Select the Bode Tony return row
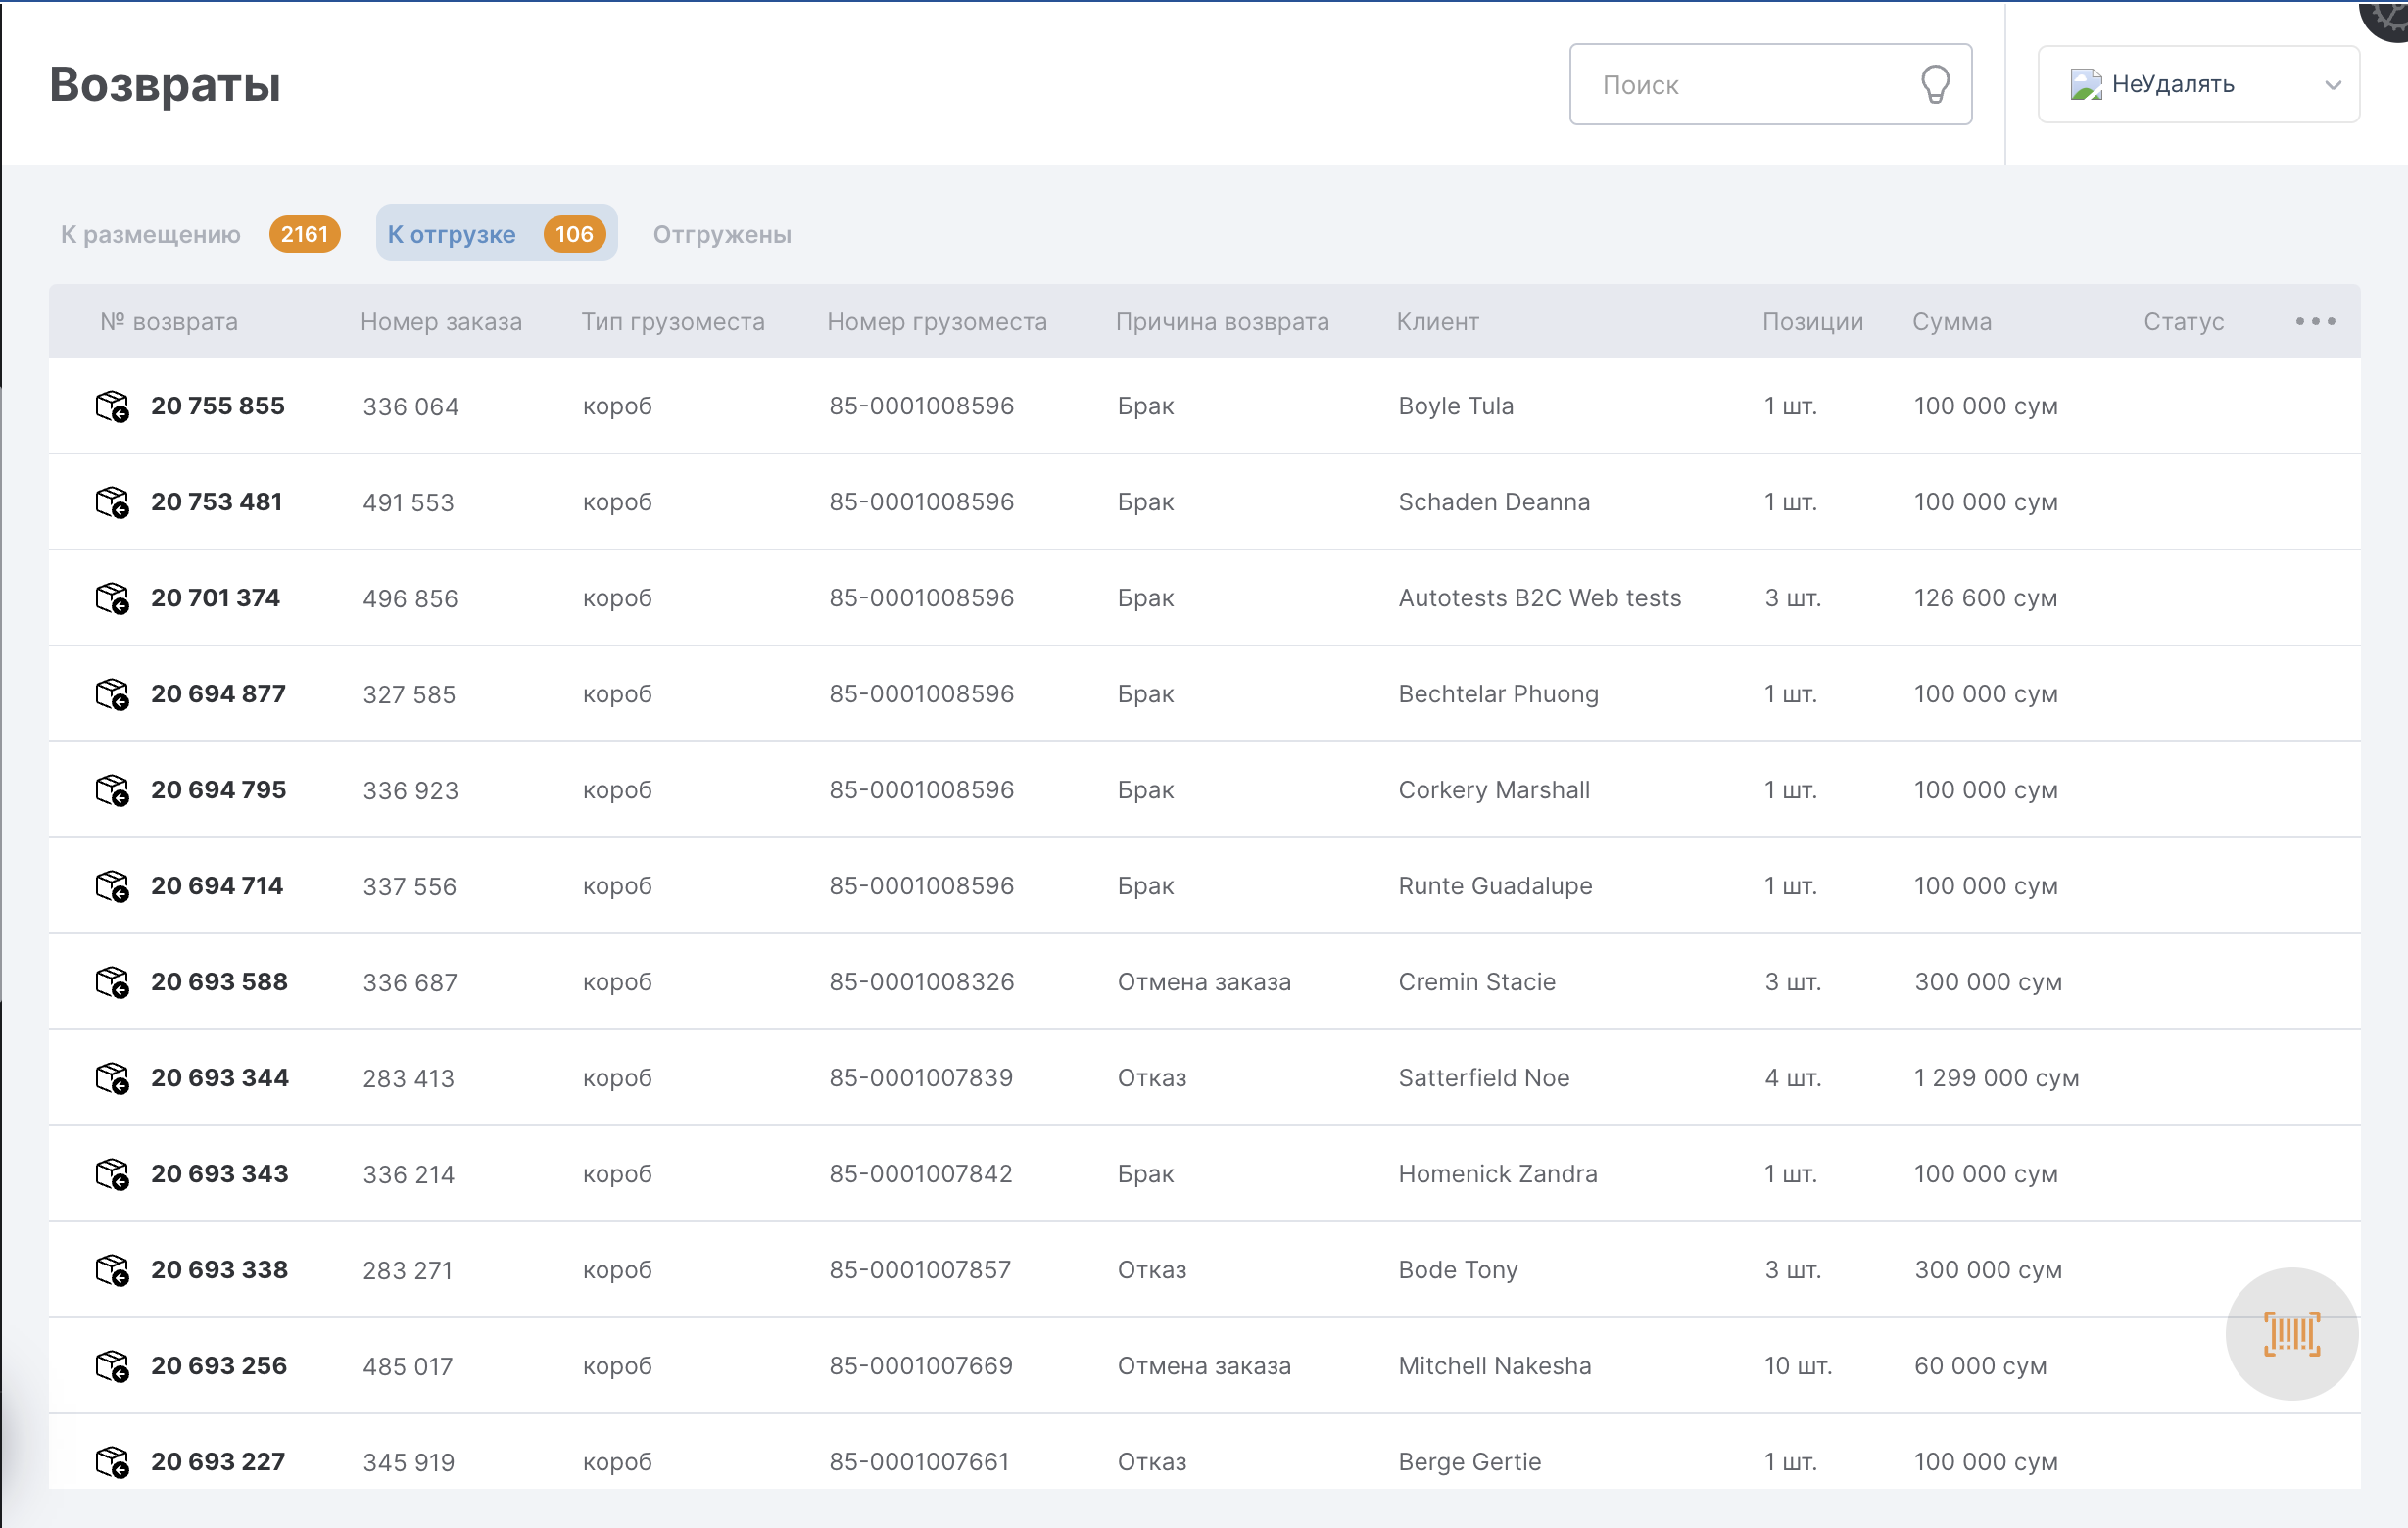Viewport: 2408px width, 1528px height. coord(1457,1270)
